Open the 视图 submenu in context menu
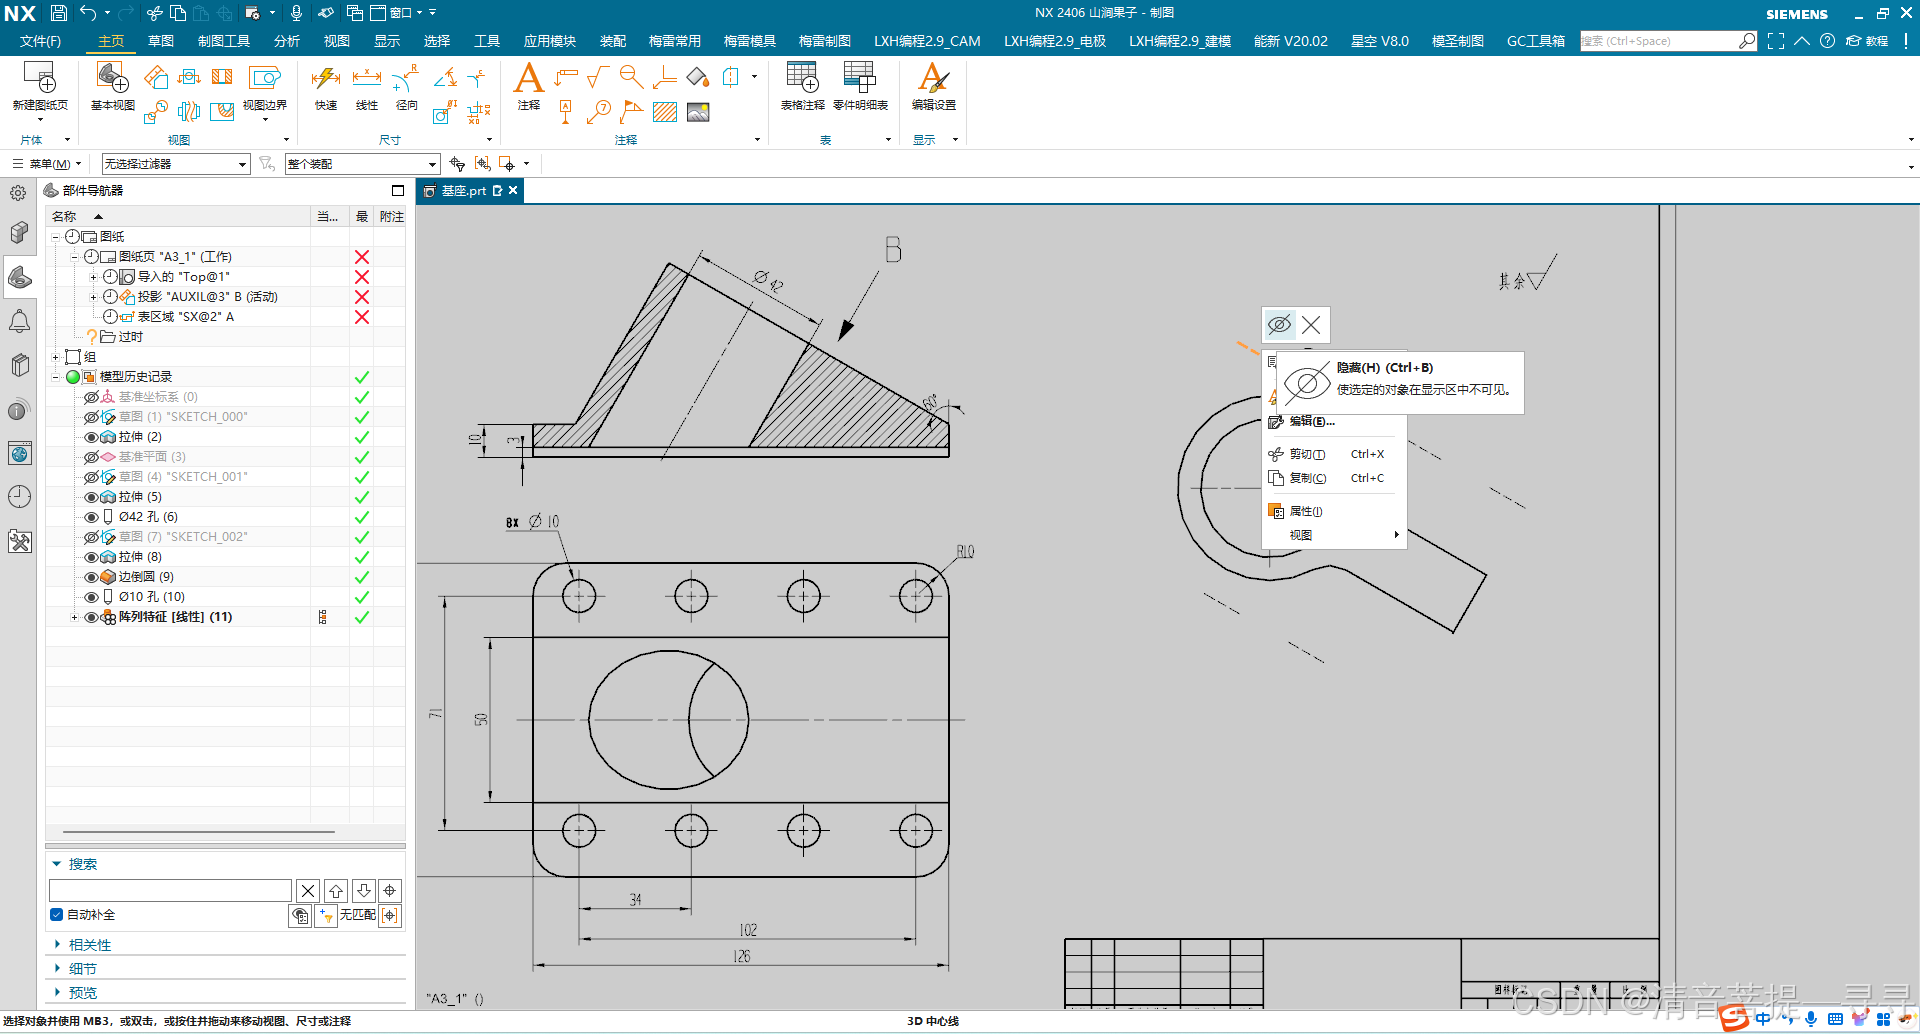 1334,535
